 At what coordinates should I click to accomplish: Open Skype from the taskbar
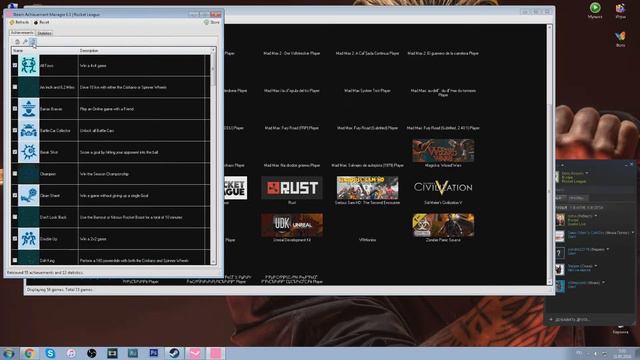[x=50, y=353]
